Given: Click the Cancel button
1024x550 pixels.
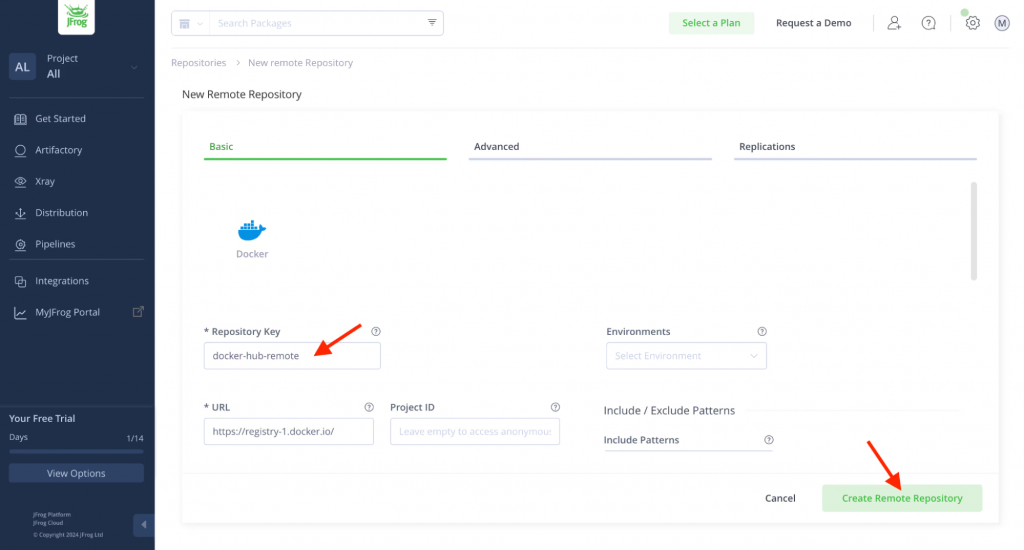Looking at the screenshot, I should [x=780, y=498].
